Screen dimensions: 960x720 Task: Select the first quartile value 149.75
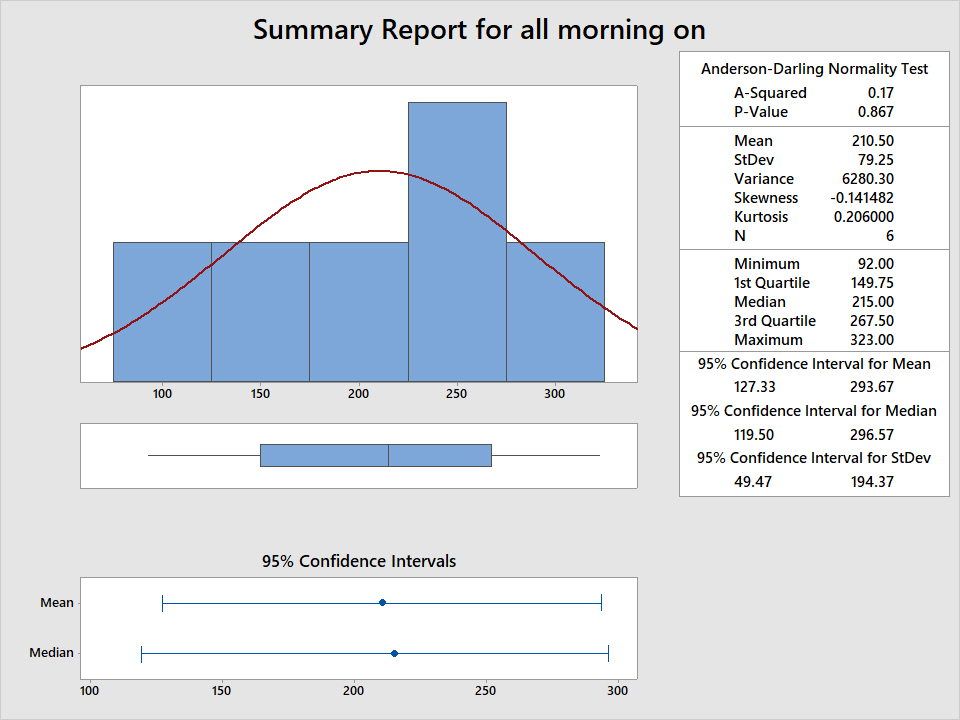[x=872, y=283]
